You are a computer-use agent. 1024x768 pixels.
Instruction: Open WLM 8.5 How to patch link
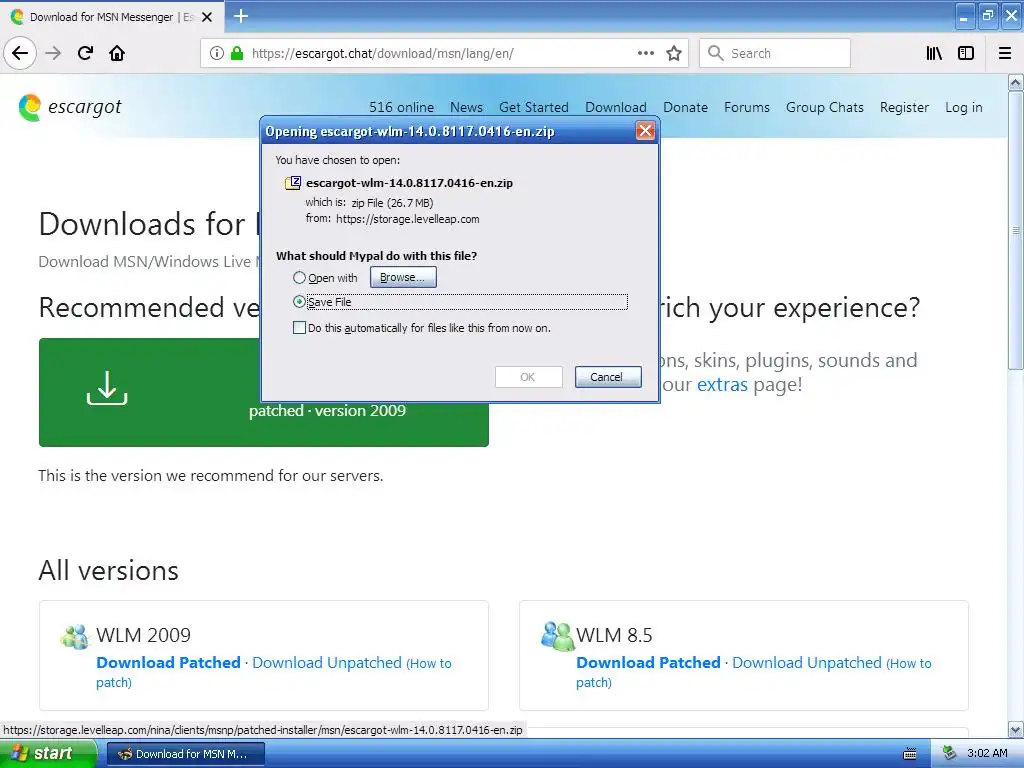(x=753, y=673)
